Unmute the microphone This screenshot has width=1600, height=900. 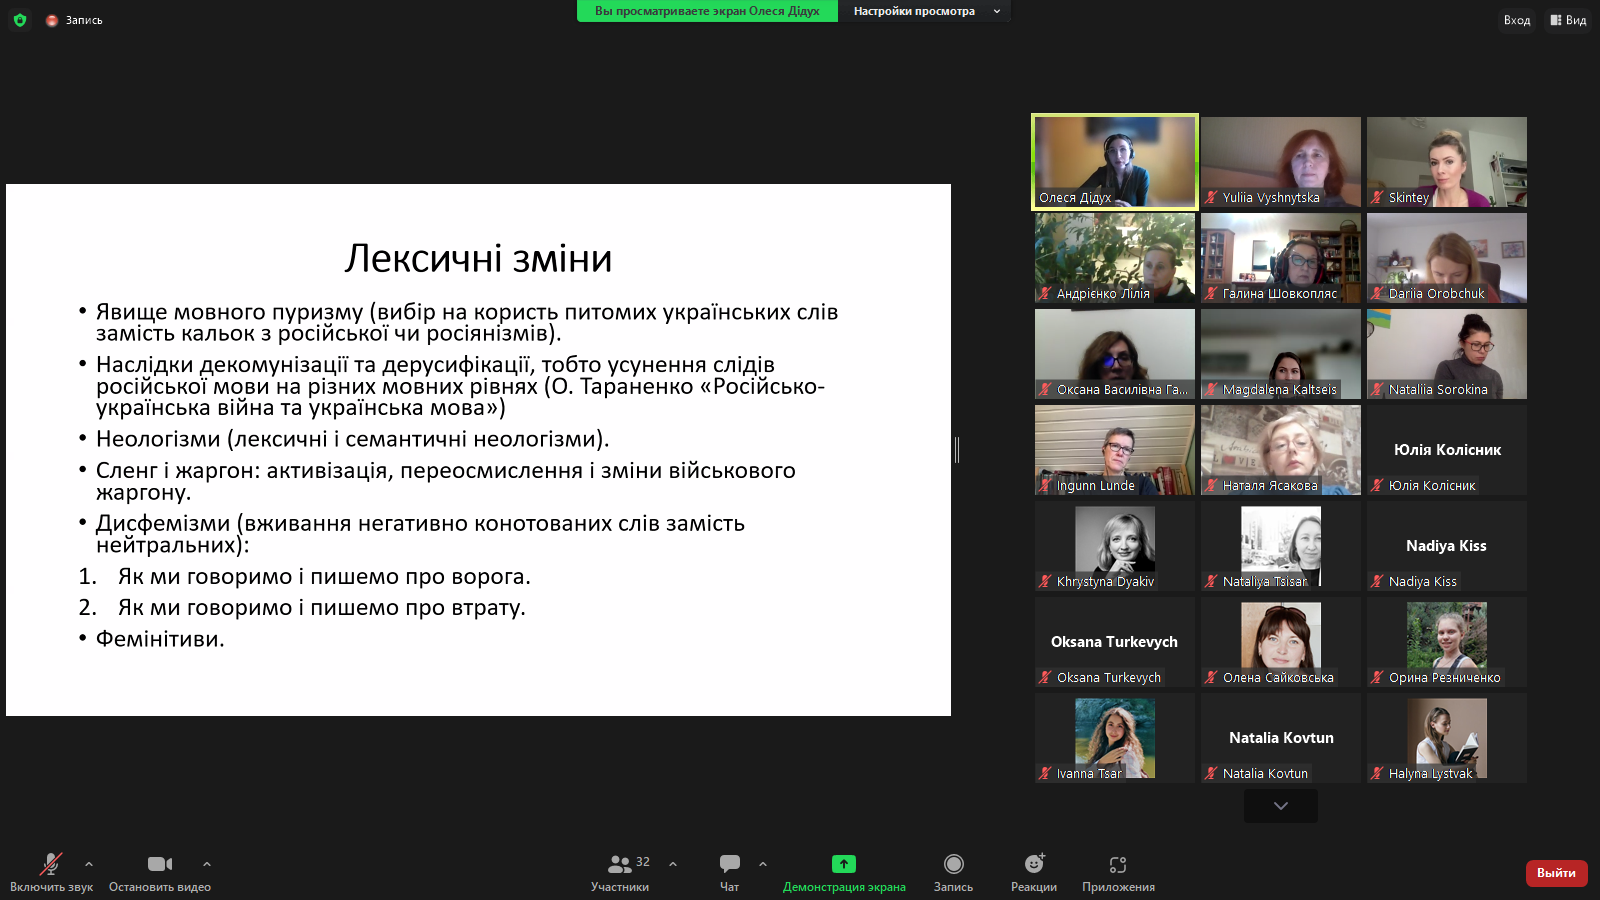tap(50, 864)
